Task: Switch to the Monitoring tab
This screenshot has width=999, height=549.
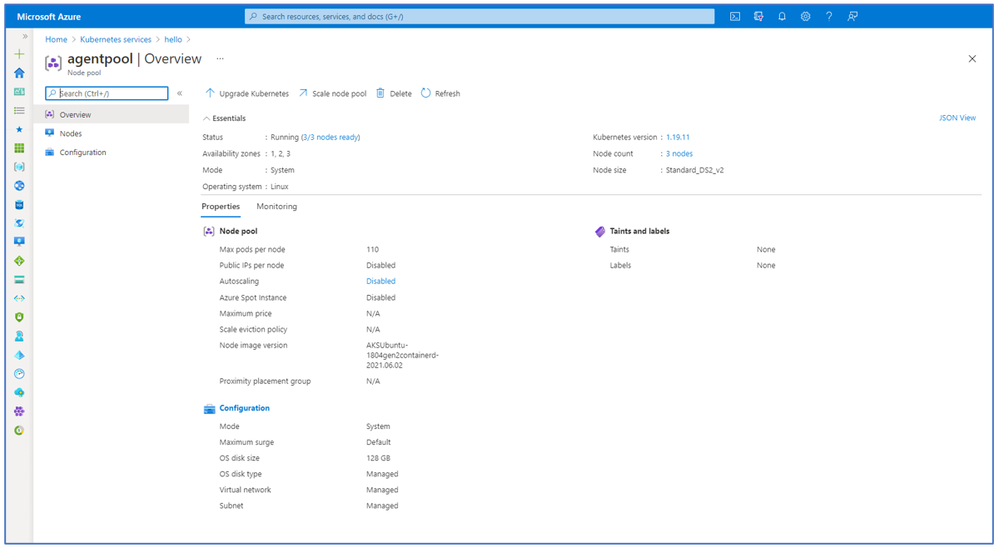Action: tap(277, 206)
